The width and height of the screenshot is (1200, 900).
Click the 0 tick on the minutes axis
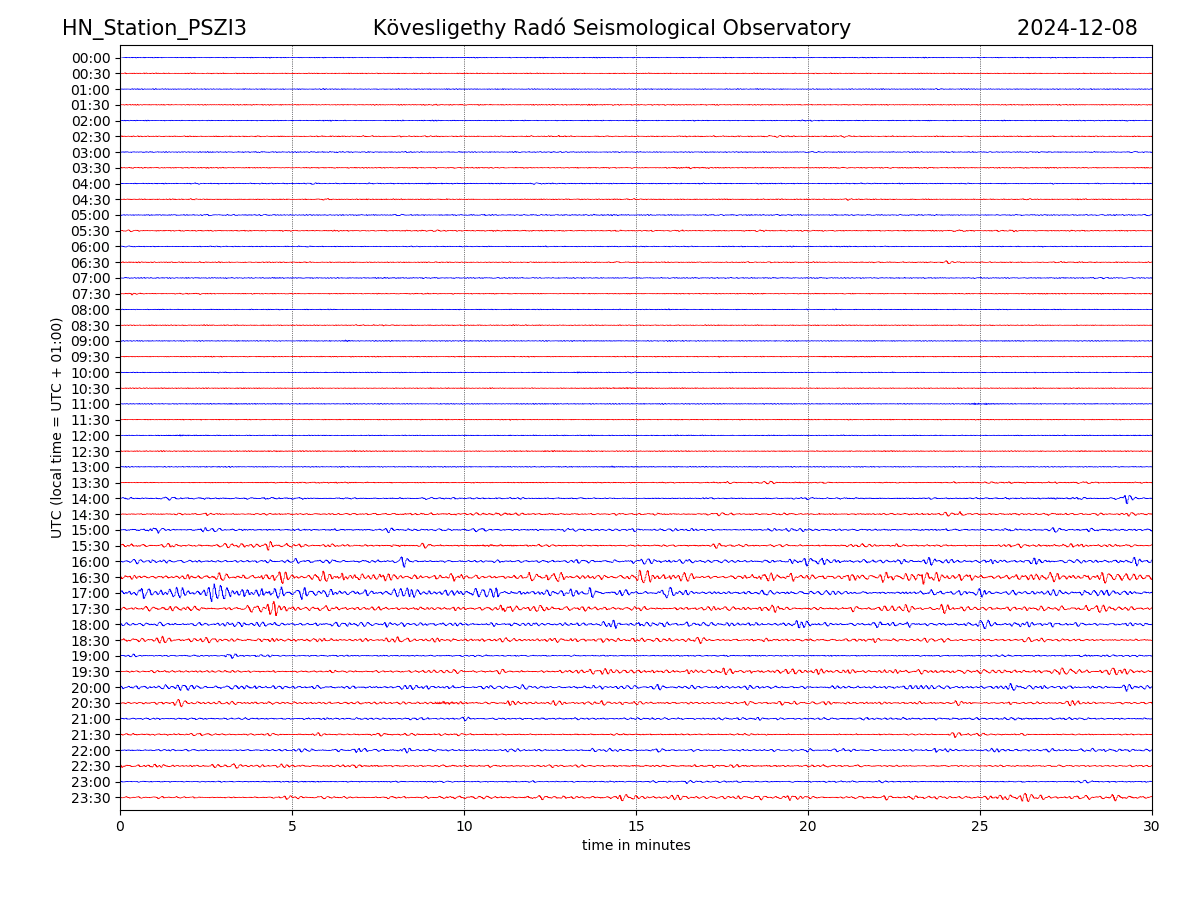[x=120, y=827]
